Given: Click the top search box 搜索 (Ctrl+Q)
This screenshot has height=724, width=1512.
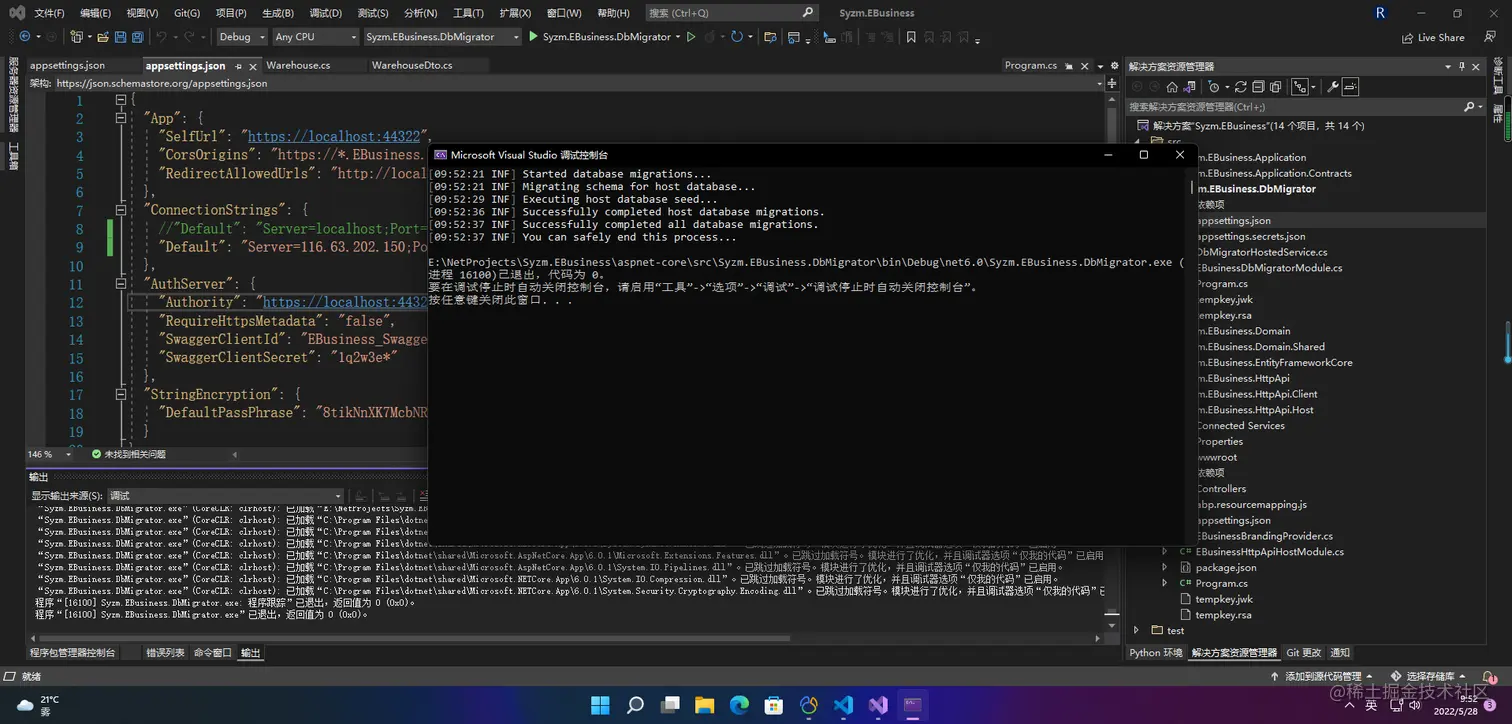Looking at the screenshot, I should tap(731, 13).
